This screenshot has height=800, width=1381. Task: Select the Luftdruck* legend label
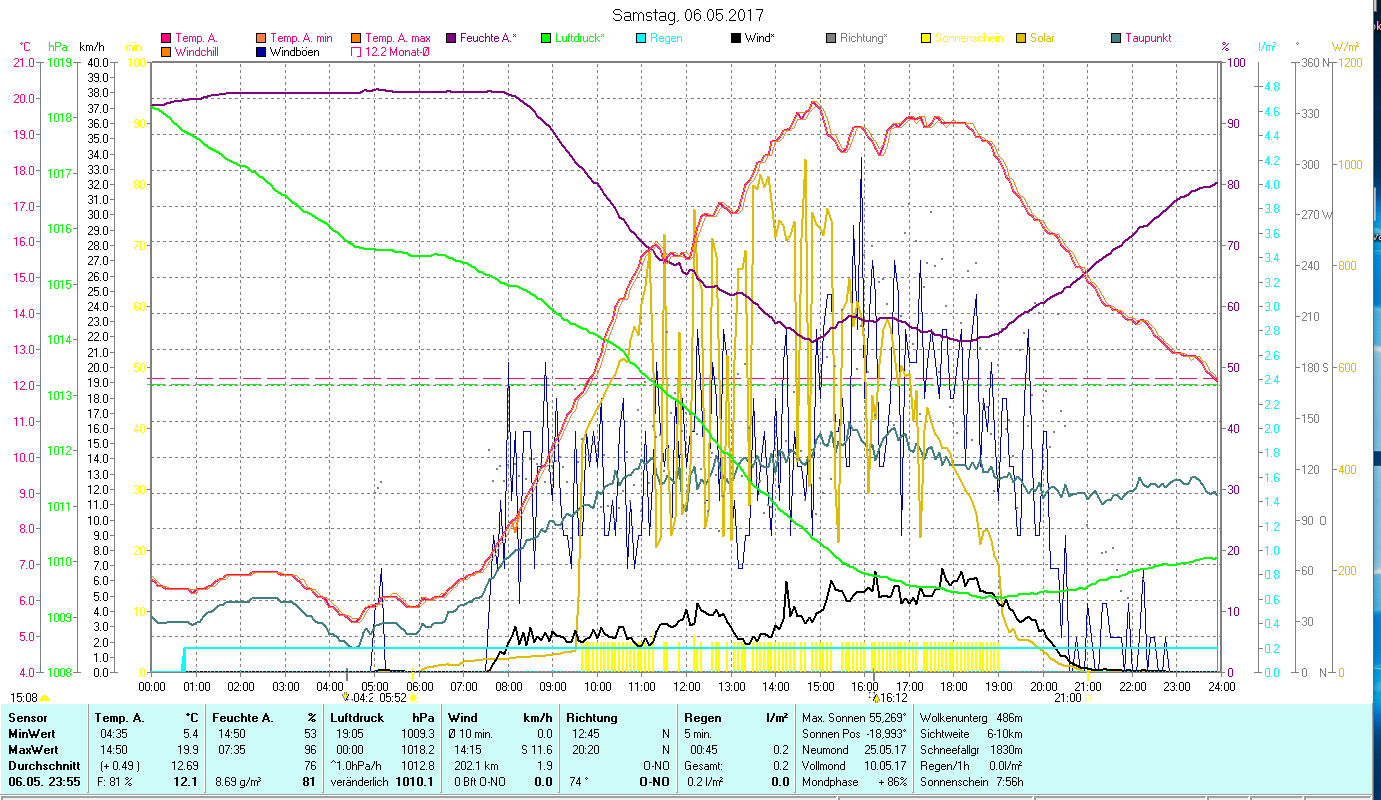582,38
